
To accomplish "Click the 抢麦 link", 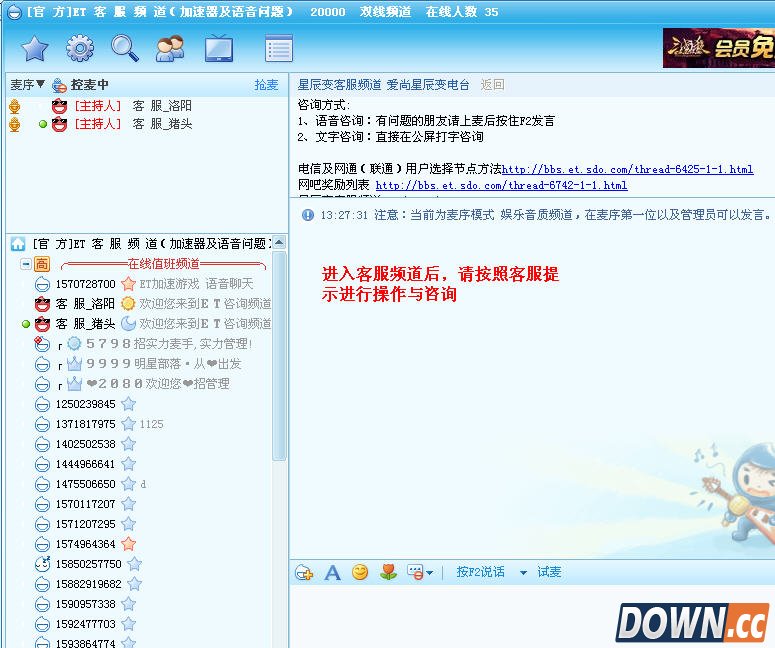I will click(x=266, y=85).
